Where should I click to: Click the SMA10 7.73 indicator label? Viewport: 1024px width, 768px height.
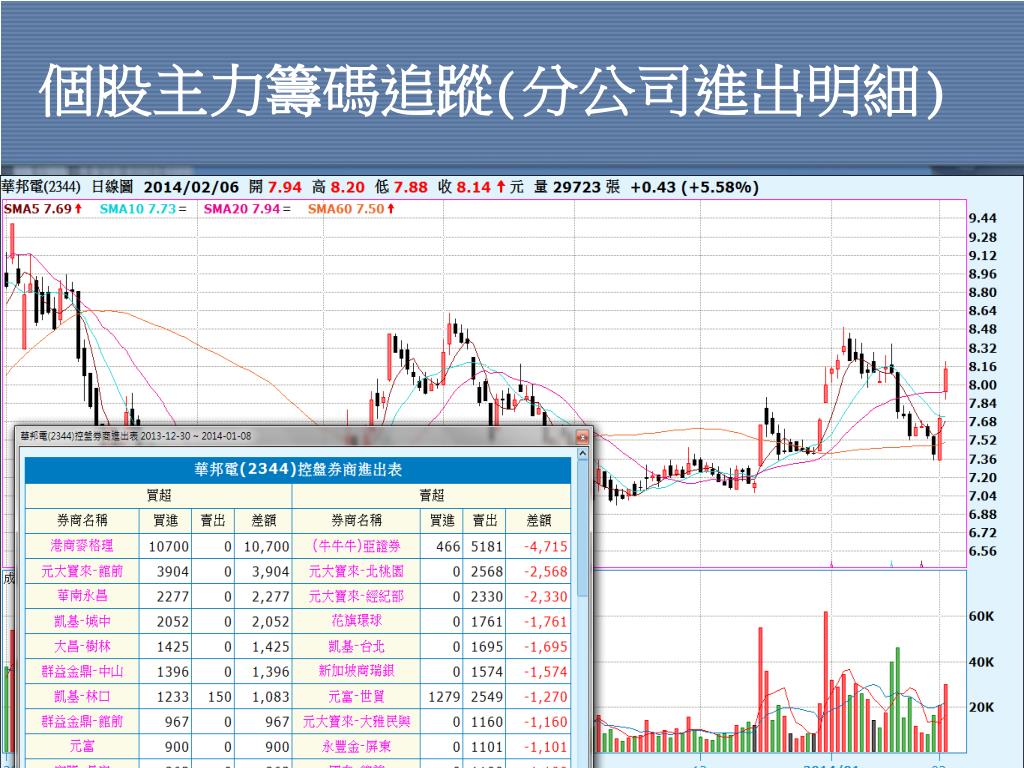pos(142,208)
